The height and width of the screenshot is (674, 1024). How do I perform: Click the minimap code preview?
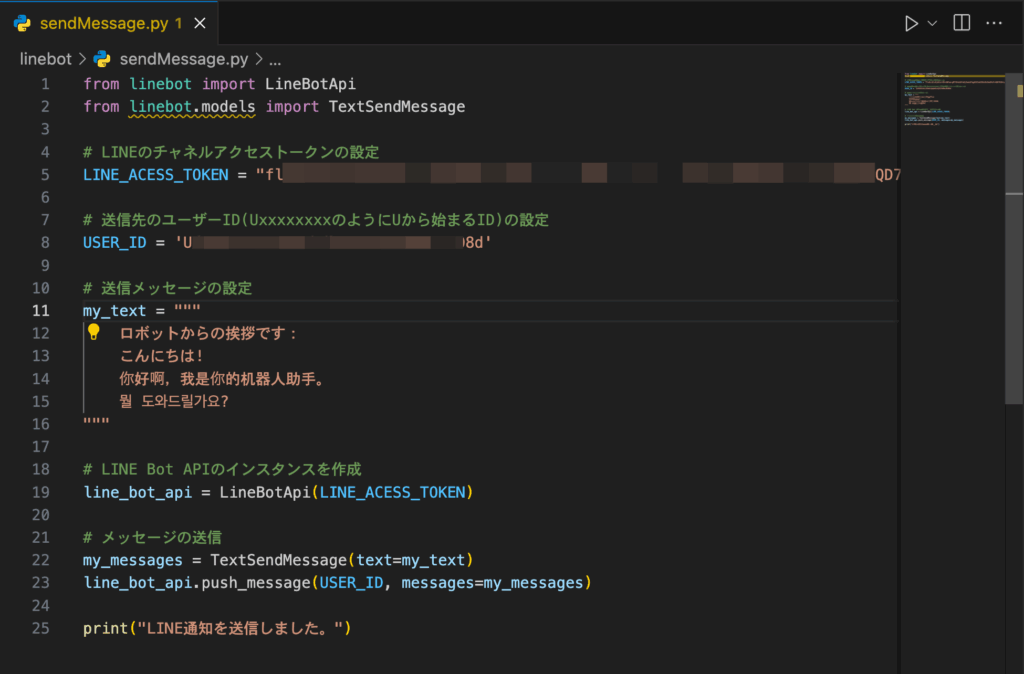pyautogui.click(x=950, y=100)
